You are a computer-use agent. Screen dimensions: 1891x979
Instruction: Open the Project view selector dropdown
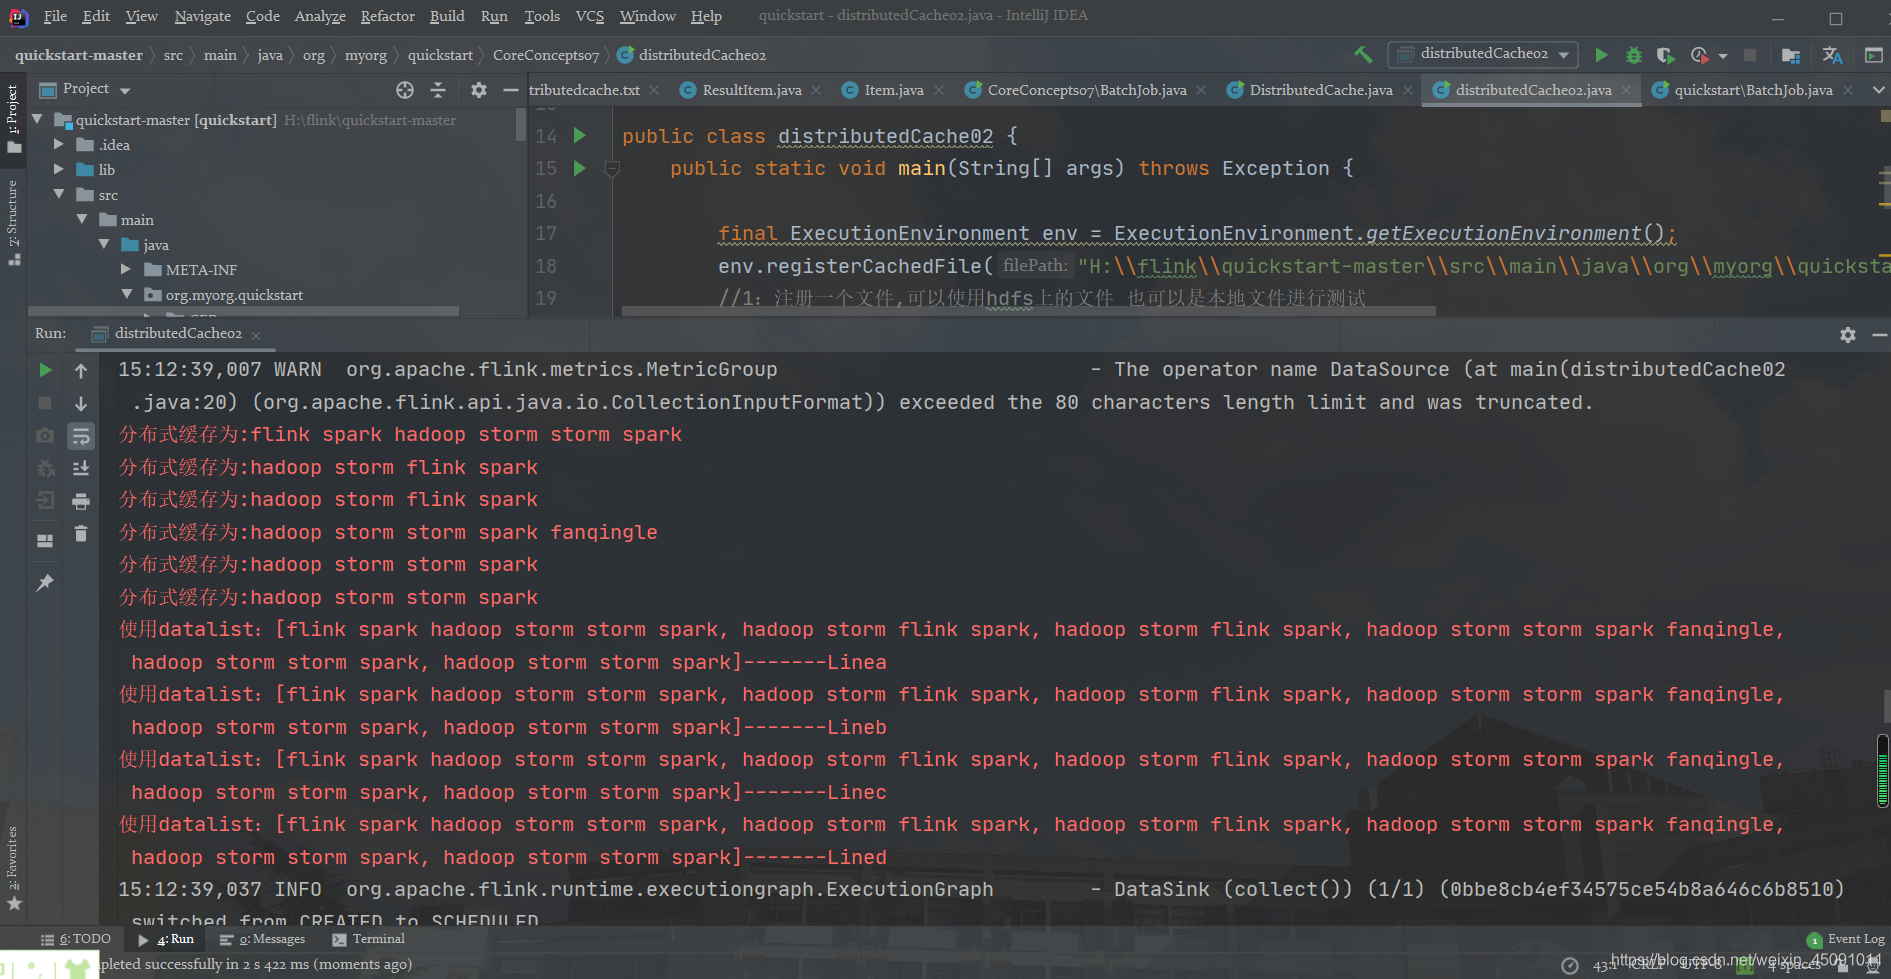point(126,91)
